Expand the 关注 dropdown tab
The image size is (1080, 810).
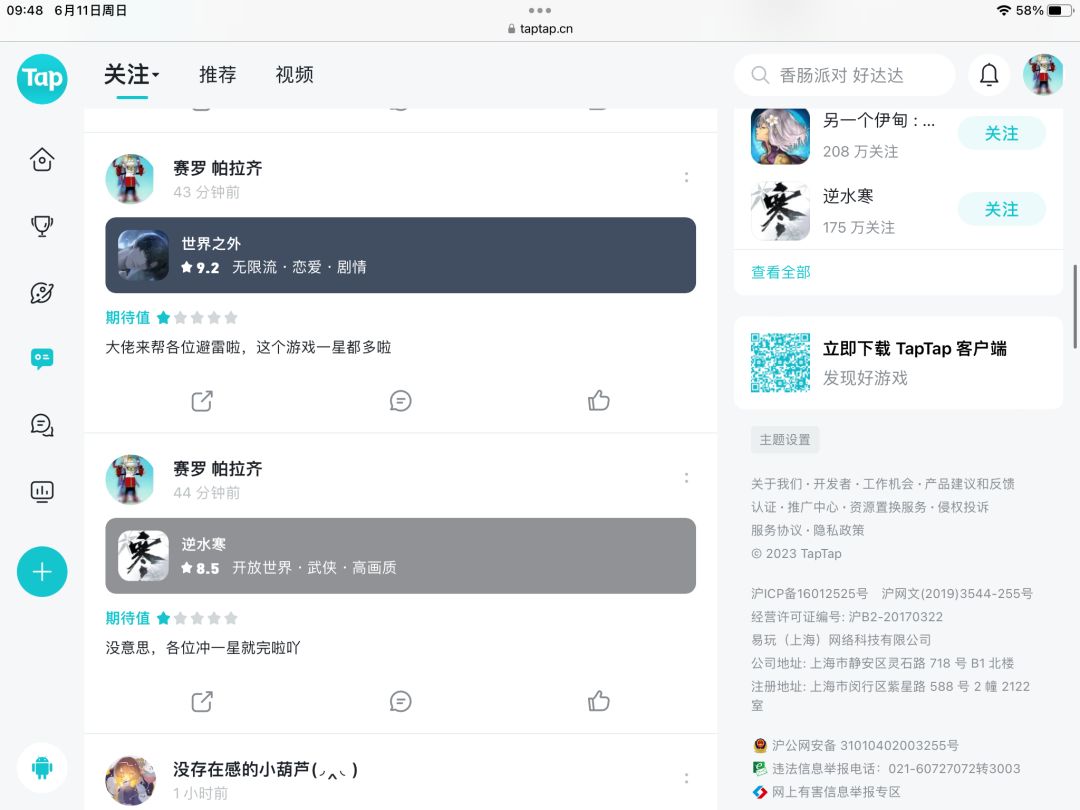[x=132, y=74]
